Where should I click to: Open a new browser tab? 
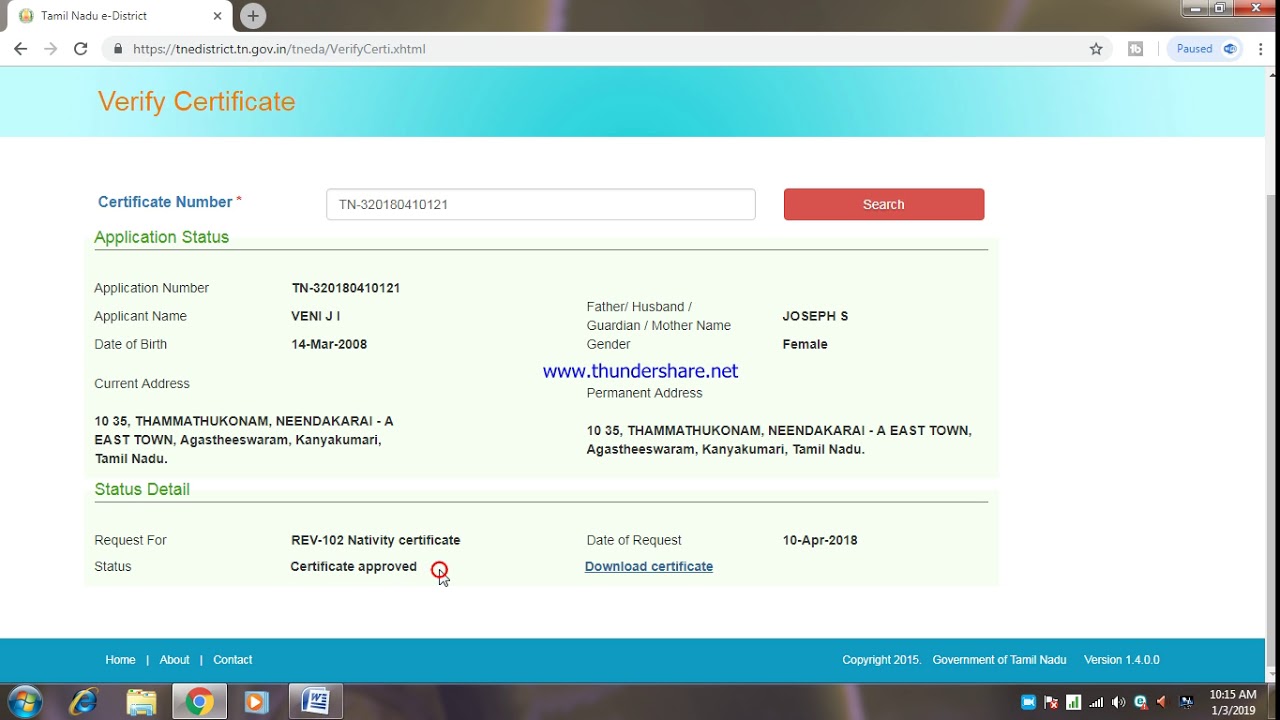pos(253,16)
